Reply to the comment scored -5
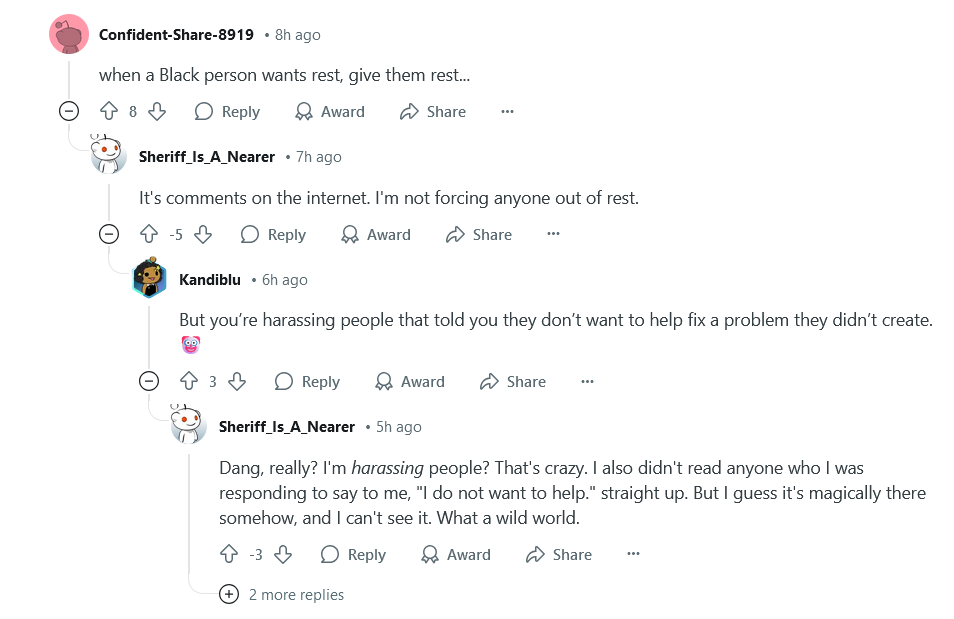The height and width of the screenshot is (619, 954). [x=274, y=234]
